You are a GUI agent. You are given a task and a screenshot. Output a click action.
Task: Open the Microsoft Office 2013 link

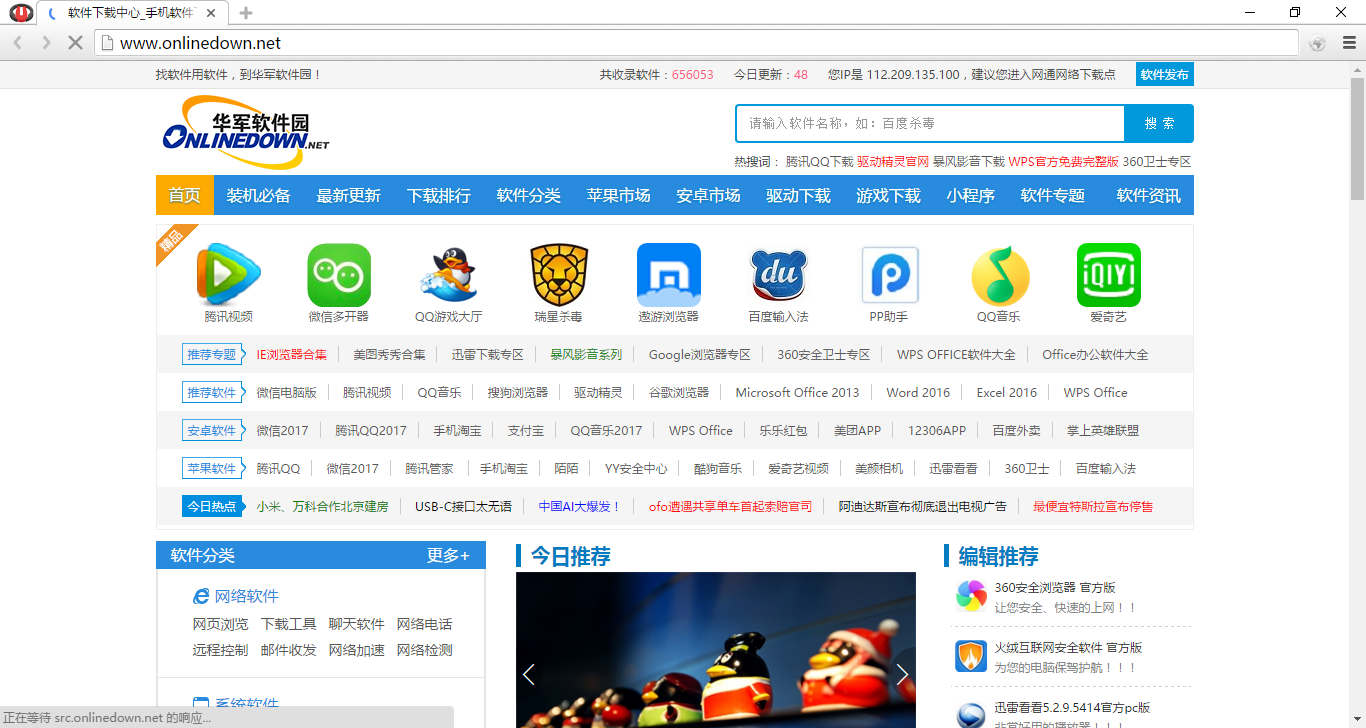point(797,392)
